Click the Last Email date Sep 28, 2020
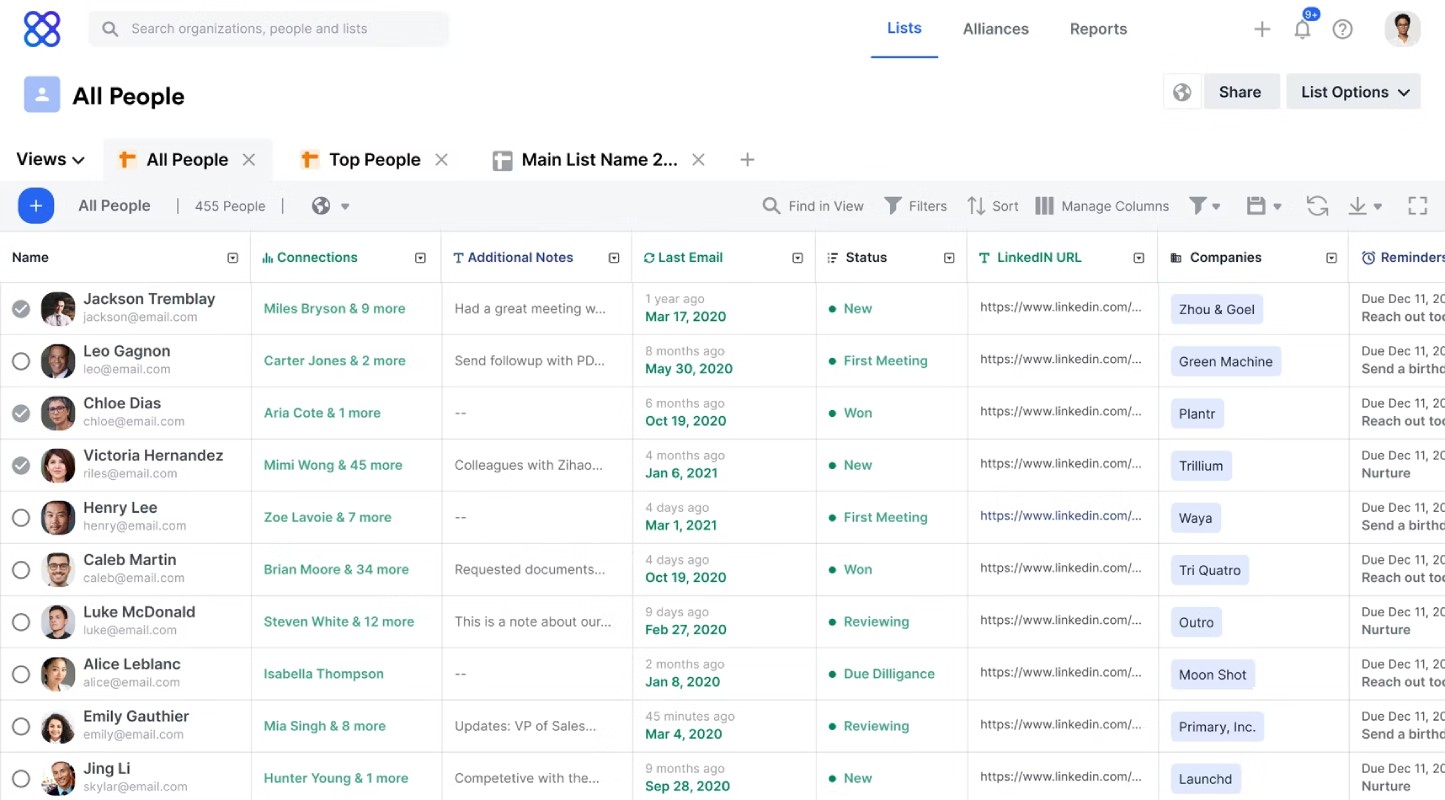 coord(686,786)
